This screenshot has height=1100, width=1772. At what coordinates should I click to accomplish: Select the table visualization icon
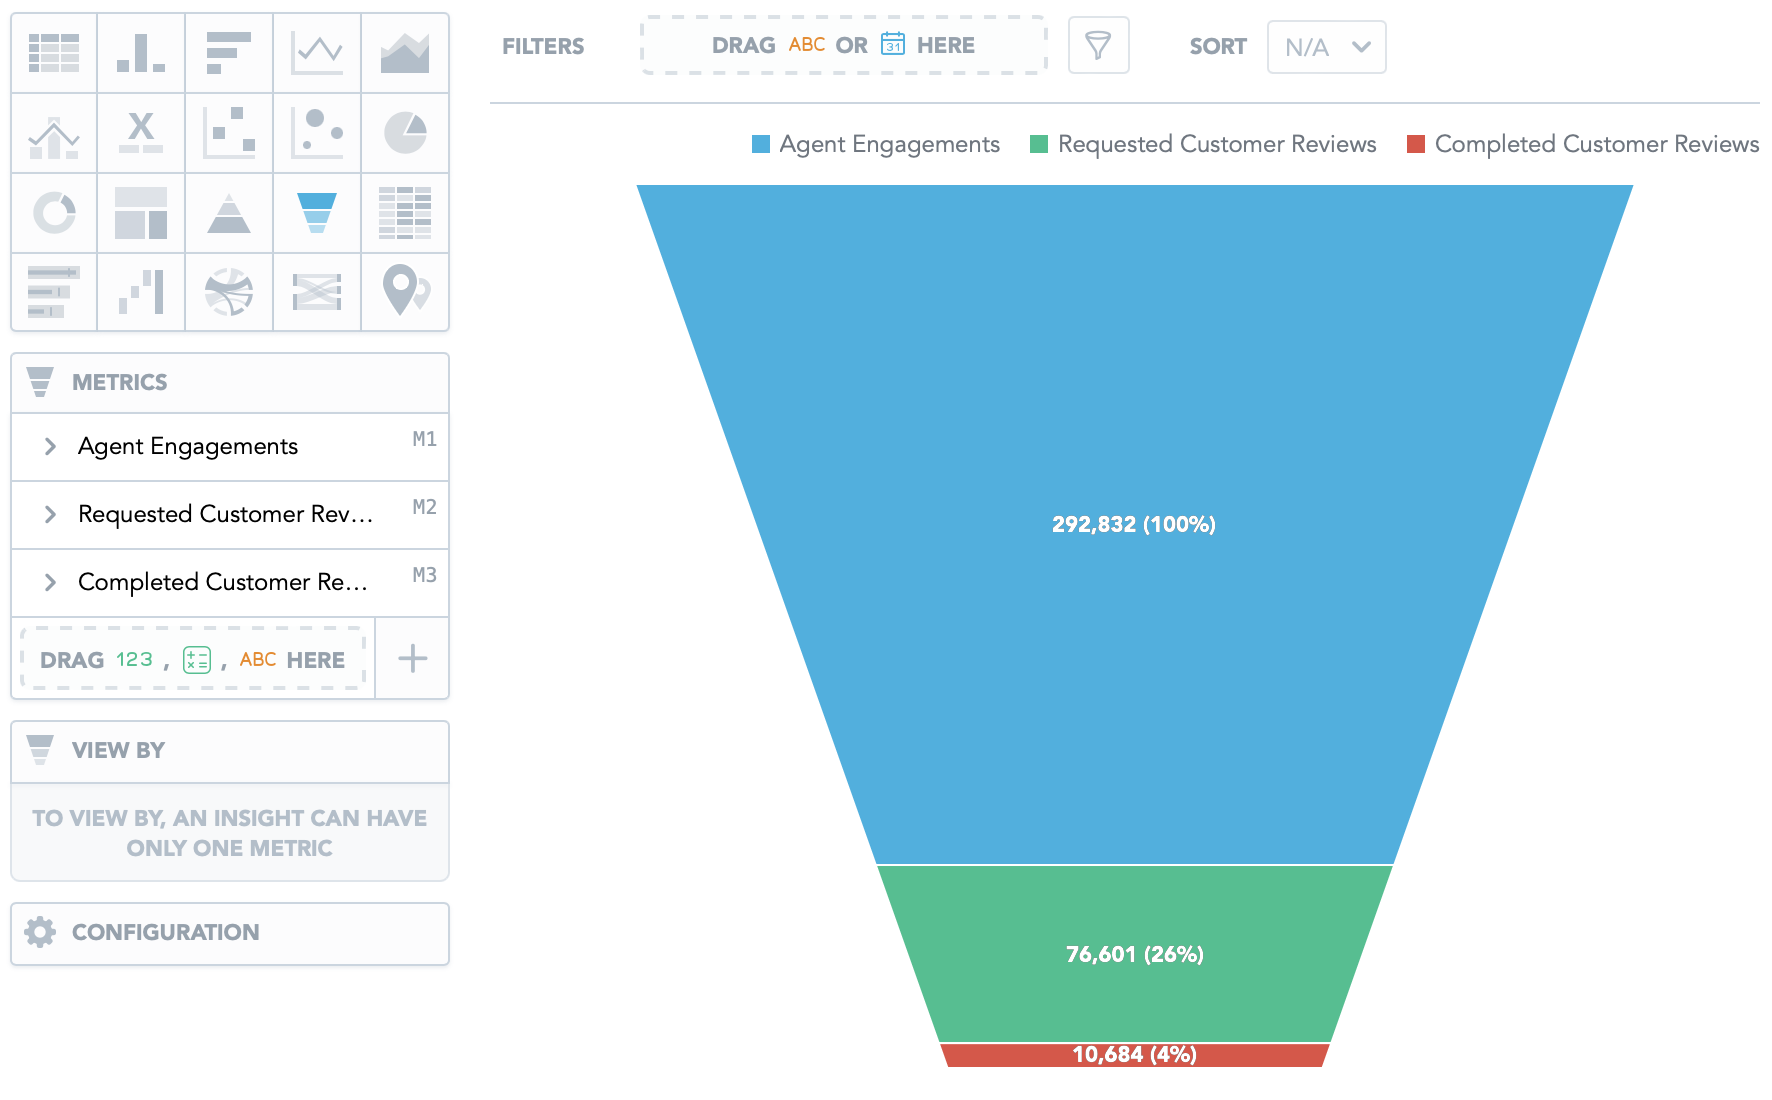point(54,53)
